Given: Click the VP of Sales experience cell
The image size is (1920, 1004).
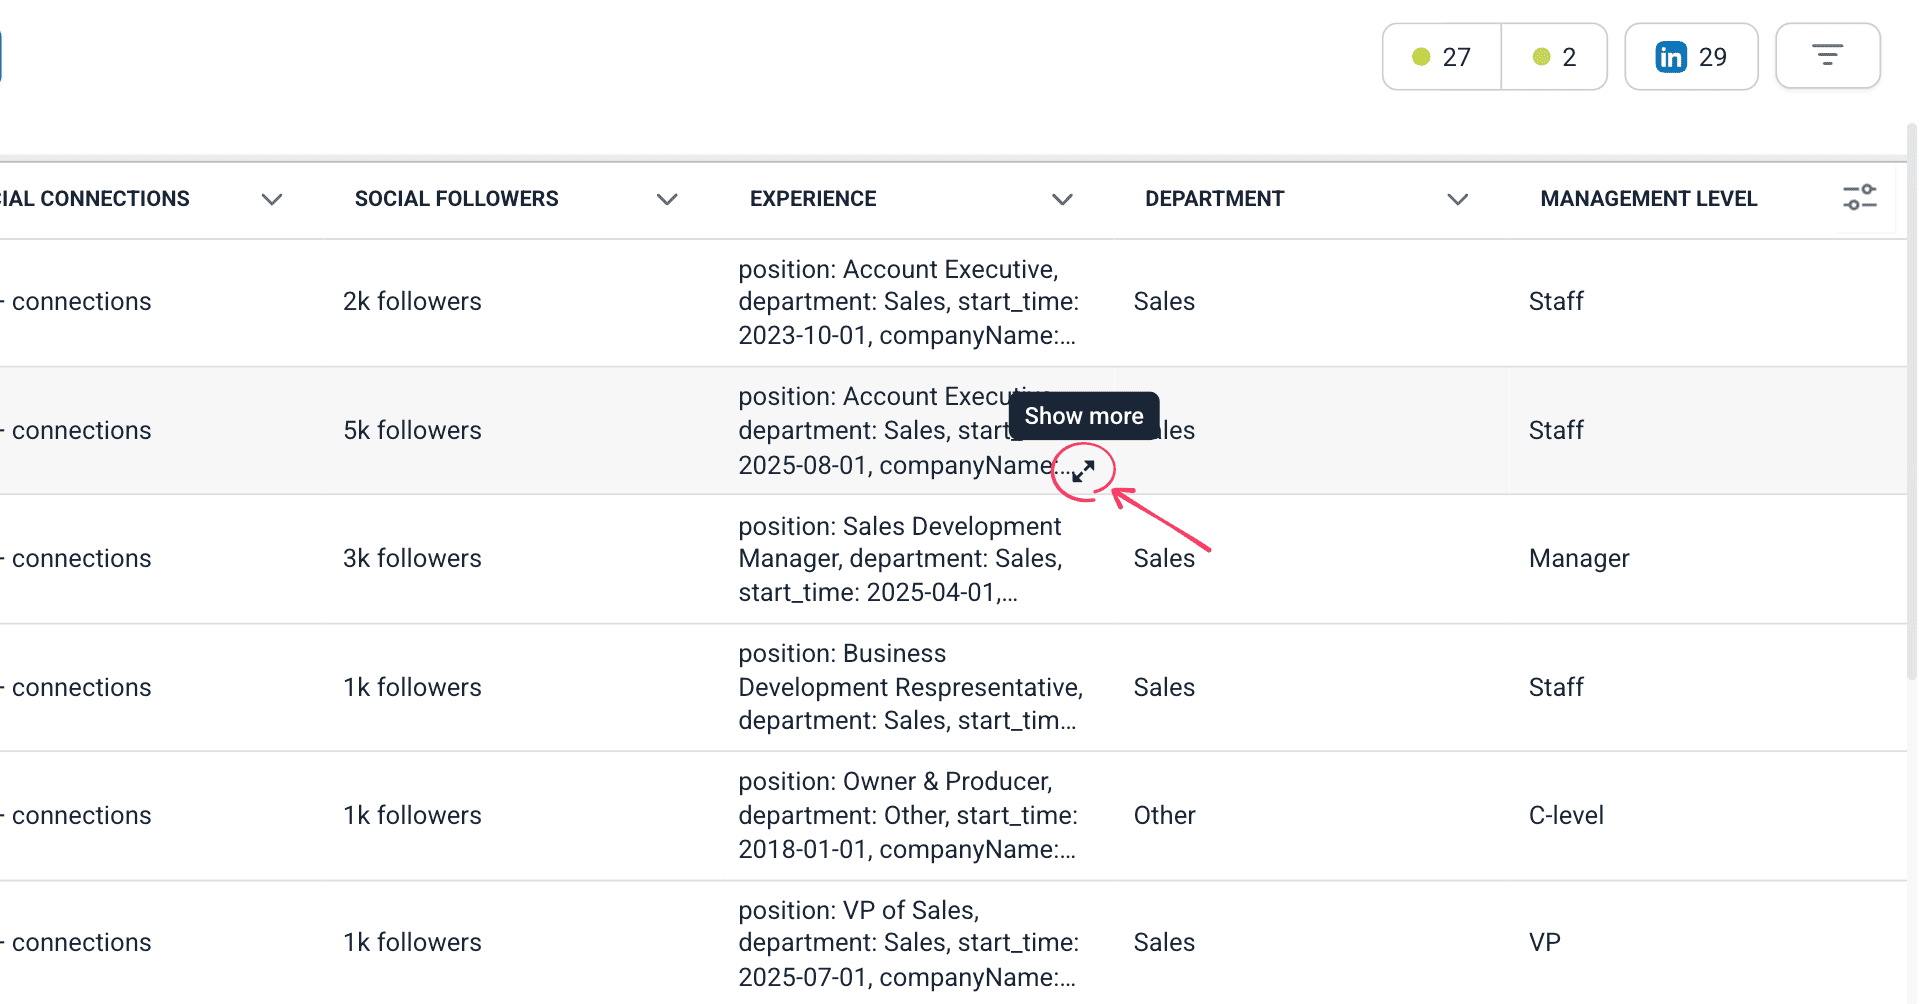Looking at the screenshot, I should tap(908, 943).
